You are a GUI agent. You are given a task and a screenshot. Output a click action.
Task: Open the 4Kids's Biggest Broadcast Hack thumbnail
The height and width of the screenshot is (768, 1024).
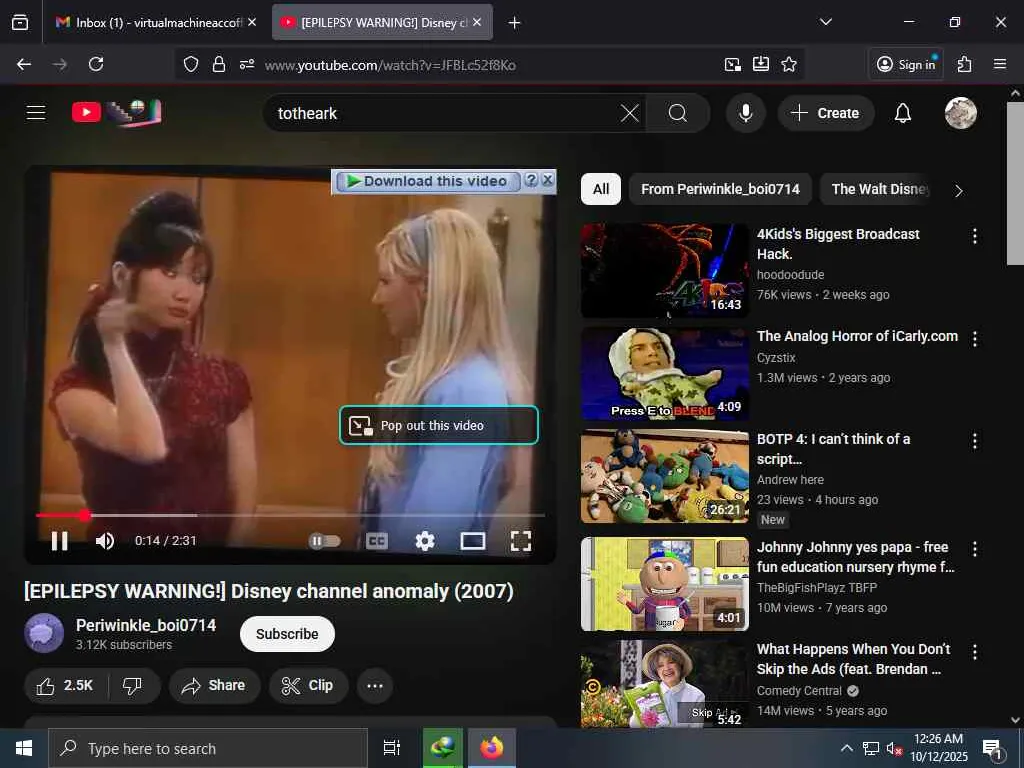coord(664,270)
